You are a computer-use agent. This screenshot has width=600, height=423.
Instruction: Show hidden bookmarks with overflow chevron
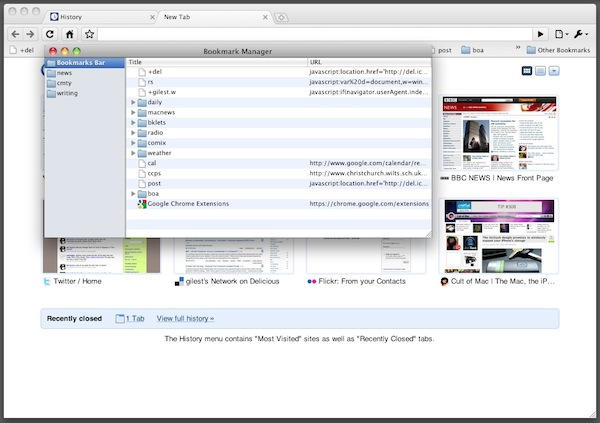pos(518,48)
